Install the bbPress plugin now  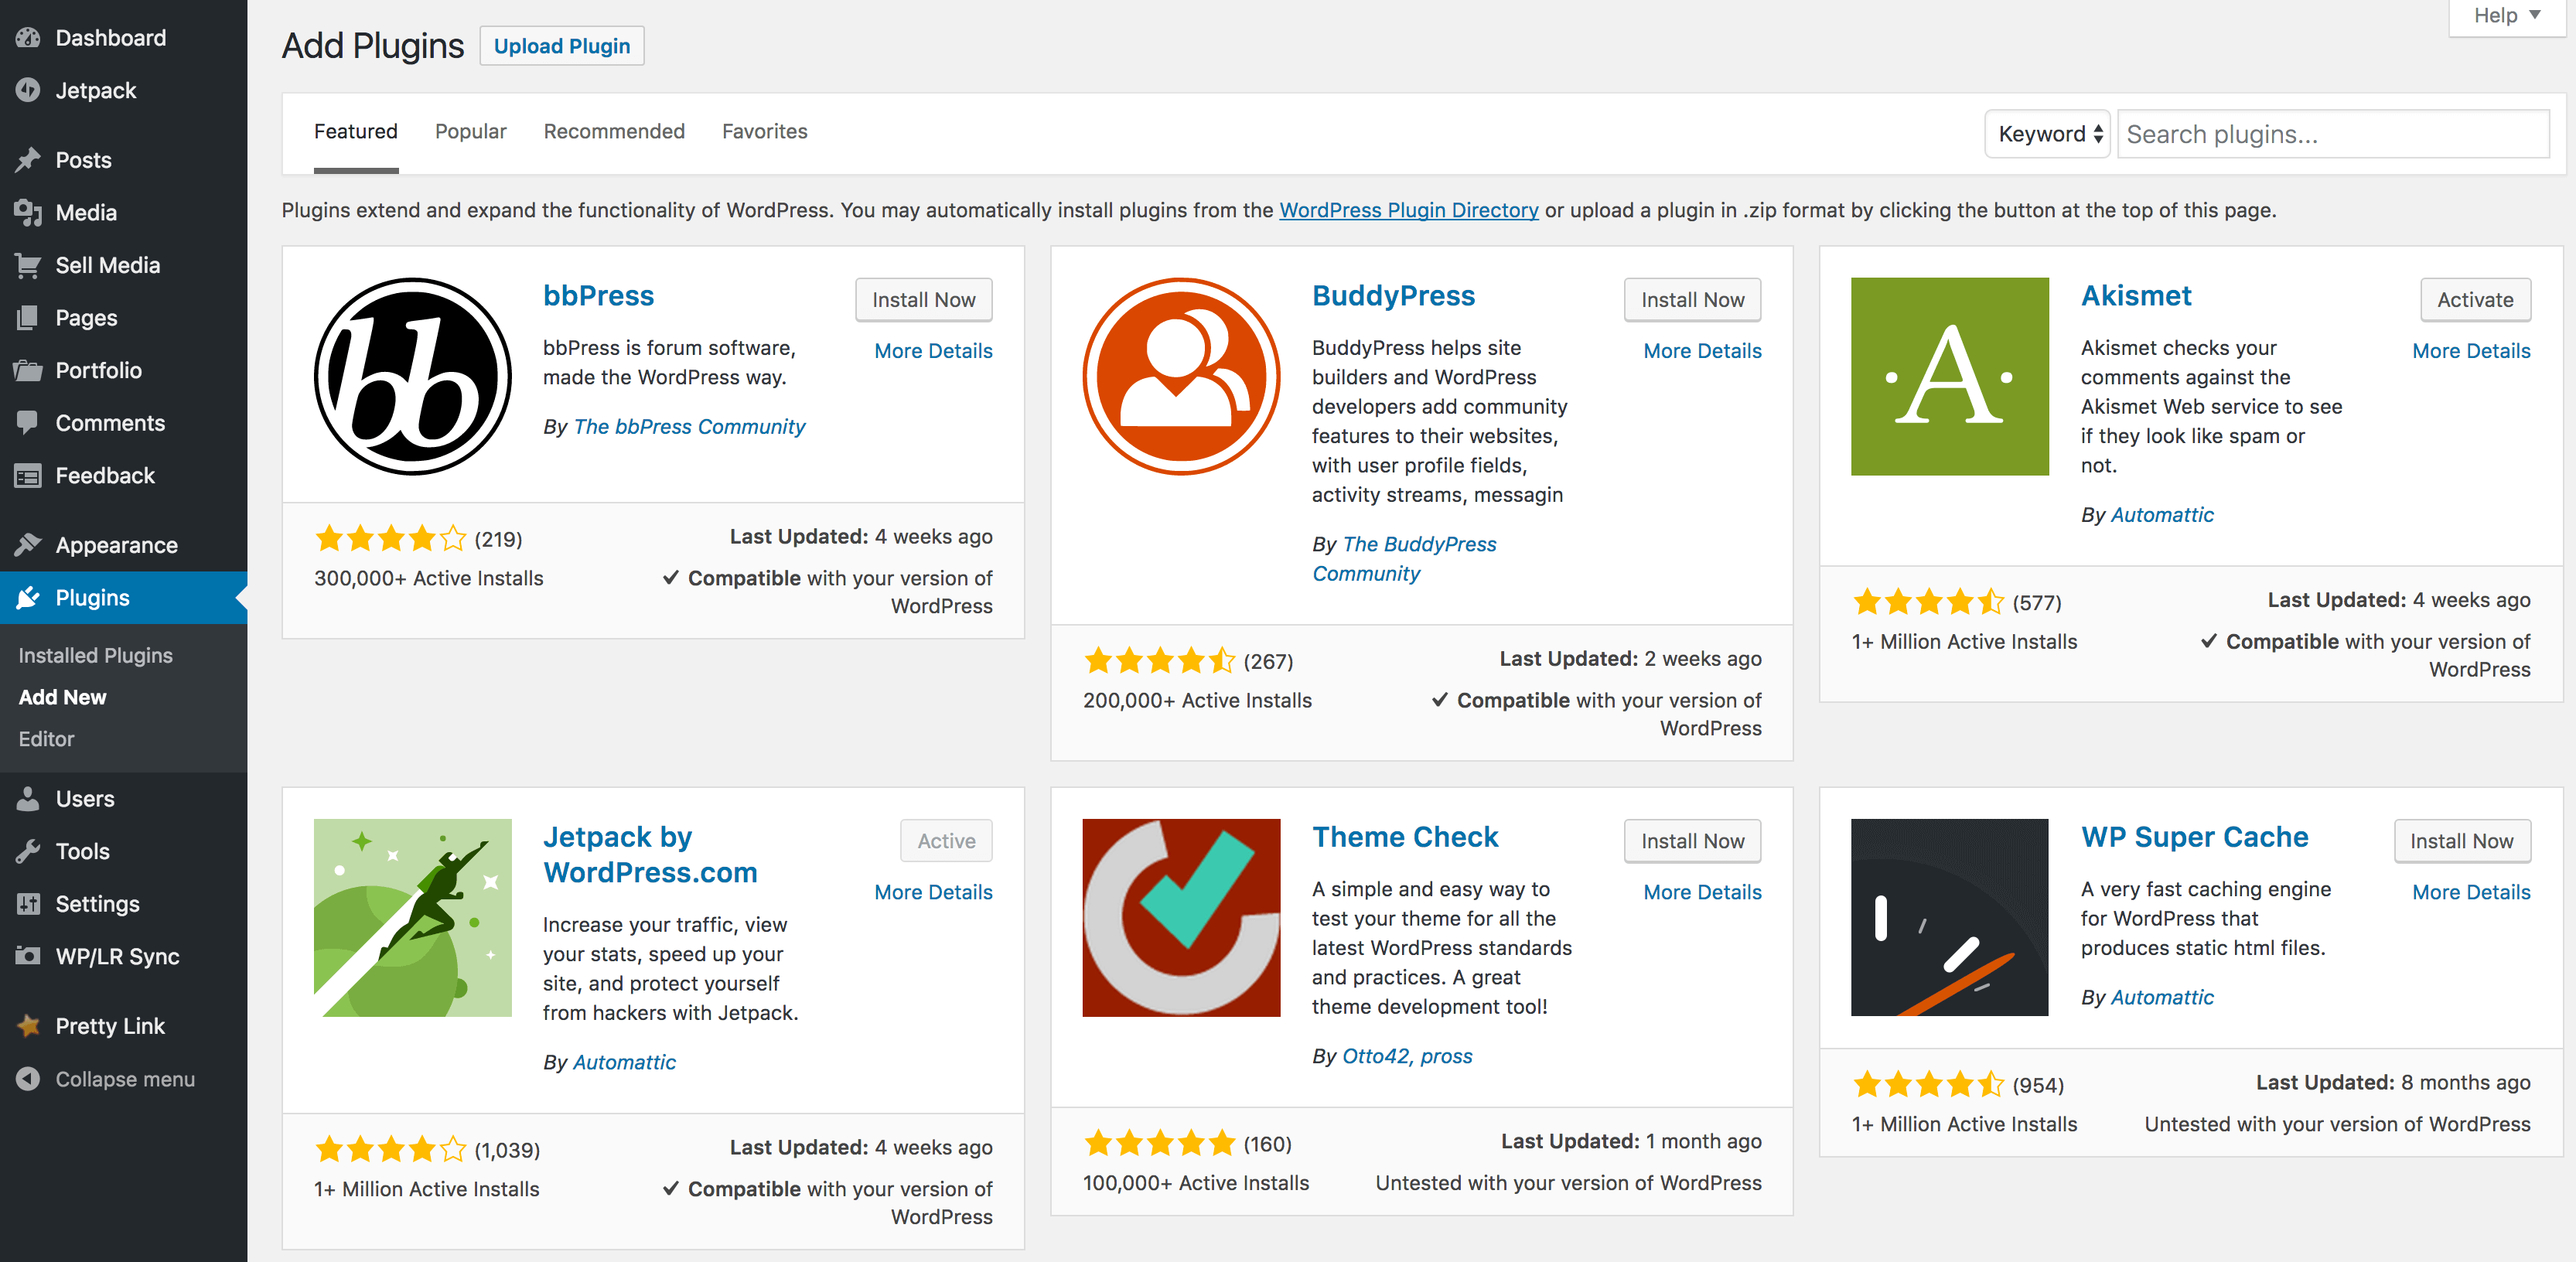tap(923, 299)
